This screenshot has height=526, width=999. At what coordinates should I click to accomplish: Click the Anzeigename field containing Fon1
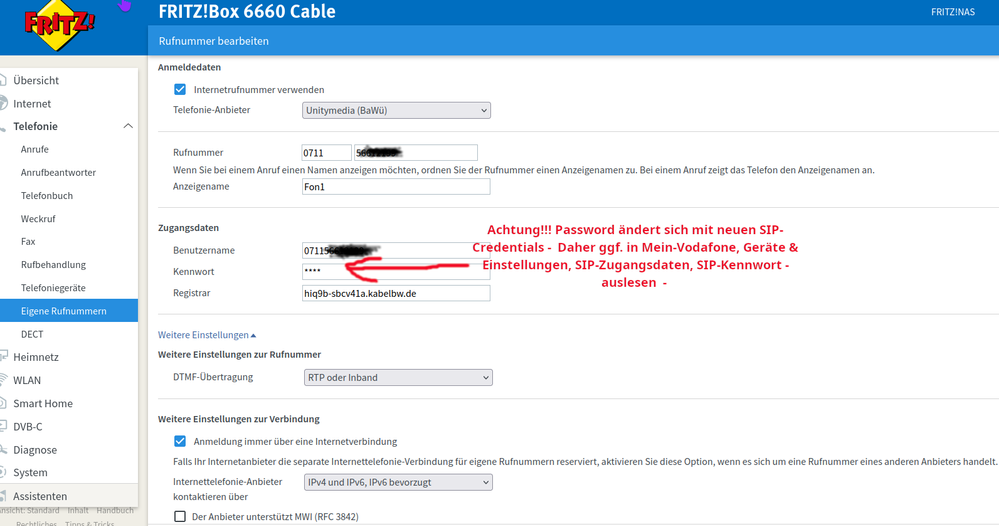[396, 187]
